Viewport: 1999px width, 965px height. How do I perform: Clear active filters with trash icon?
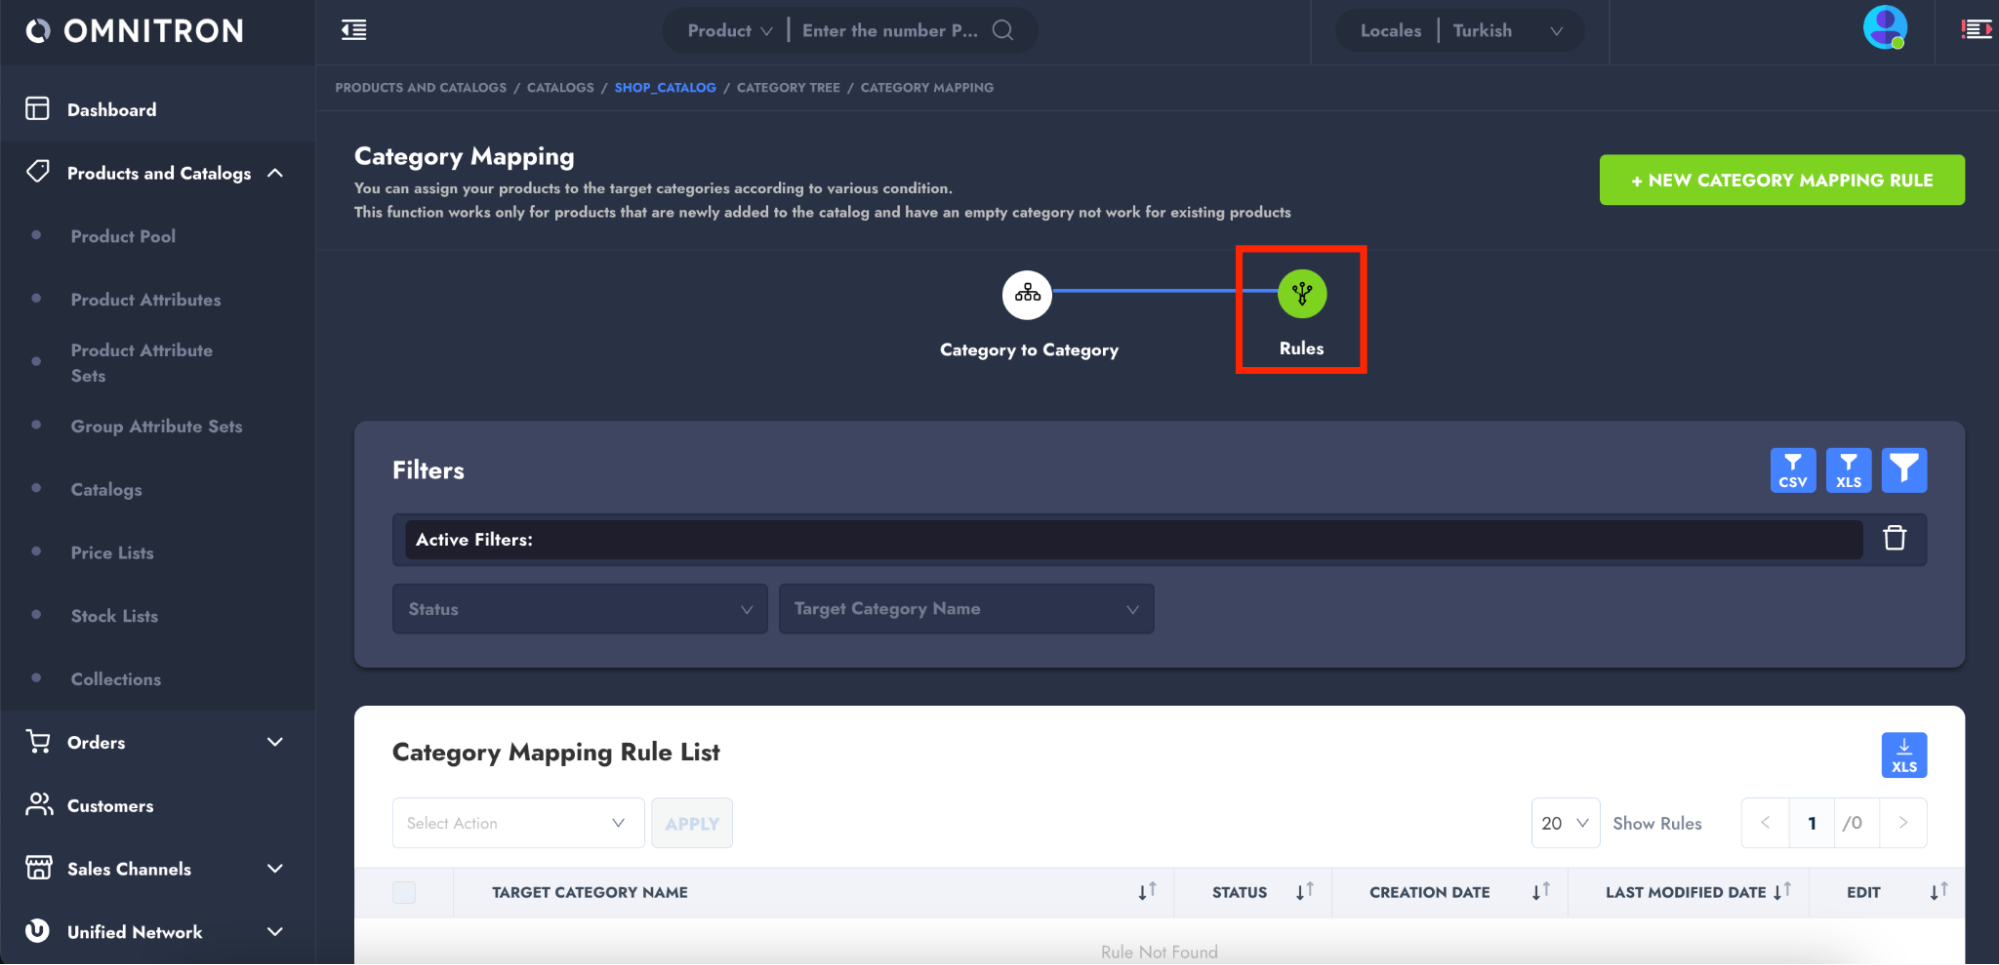[x=1894, y=539]
